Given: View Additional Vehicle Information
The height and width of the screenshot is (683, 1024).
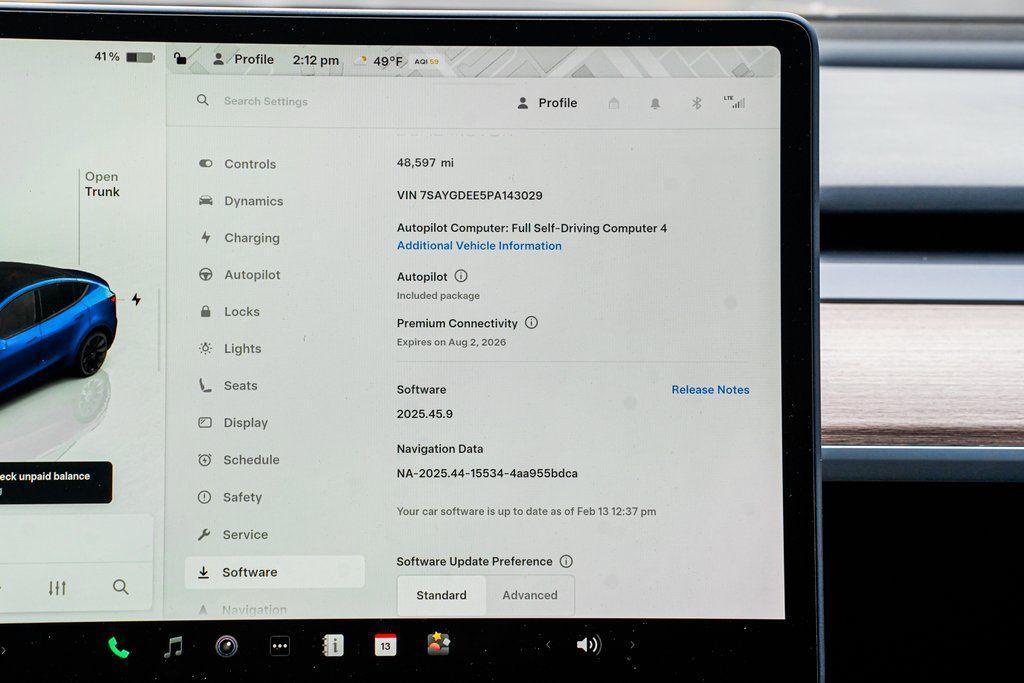Looking at the screenshot, I should pyautogui.click(x=479, y=245).
